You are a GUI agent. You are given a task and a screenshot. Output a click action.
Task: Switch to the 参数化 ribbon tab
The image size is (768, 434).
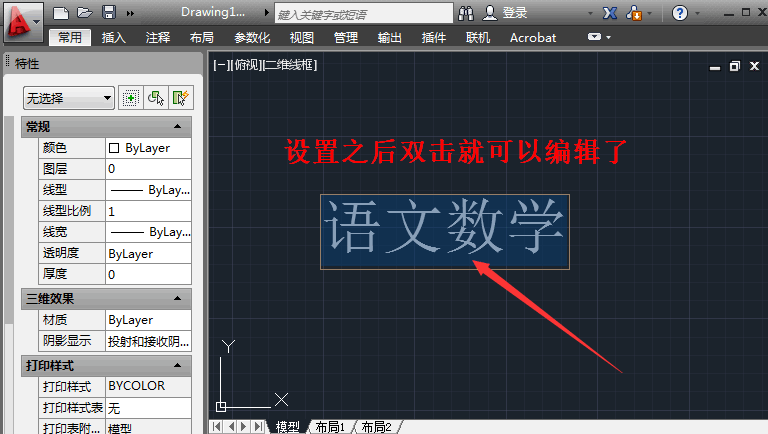(252, 37)
